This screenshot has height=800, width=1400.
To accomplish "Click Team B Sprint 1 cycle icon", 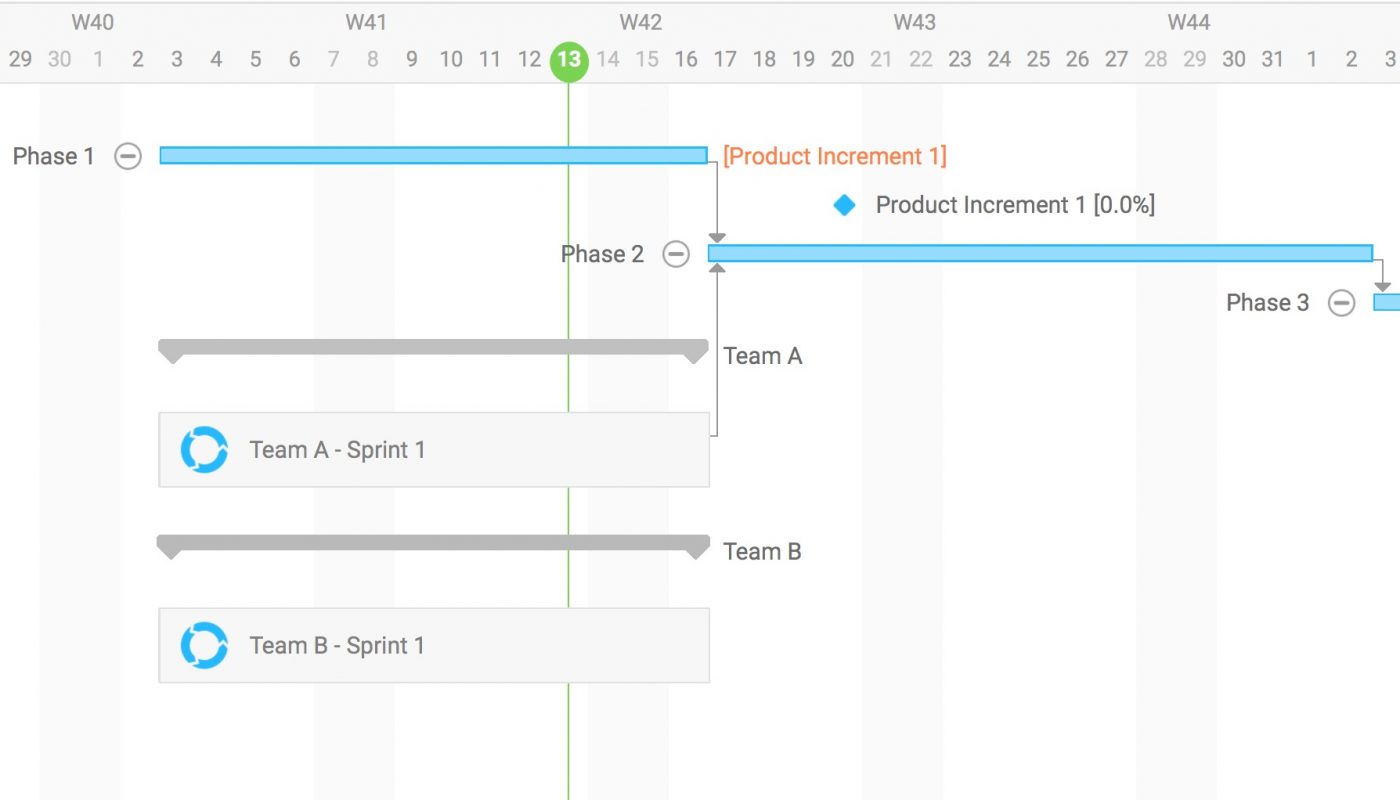I will [204, 645].
